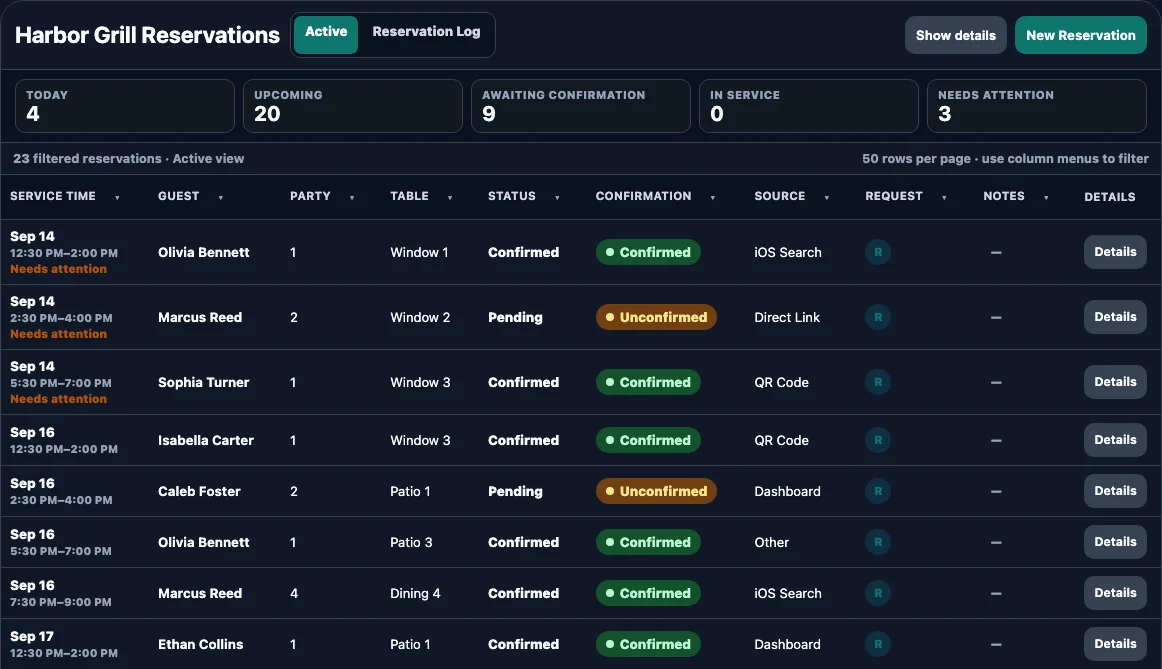Open request icon for Caleb Foster row
The height and width of the screenshot is (669, 1162).
877,491
